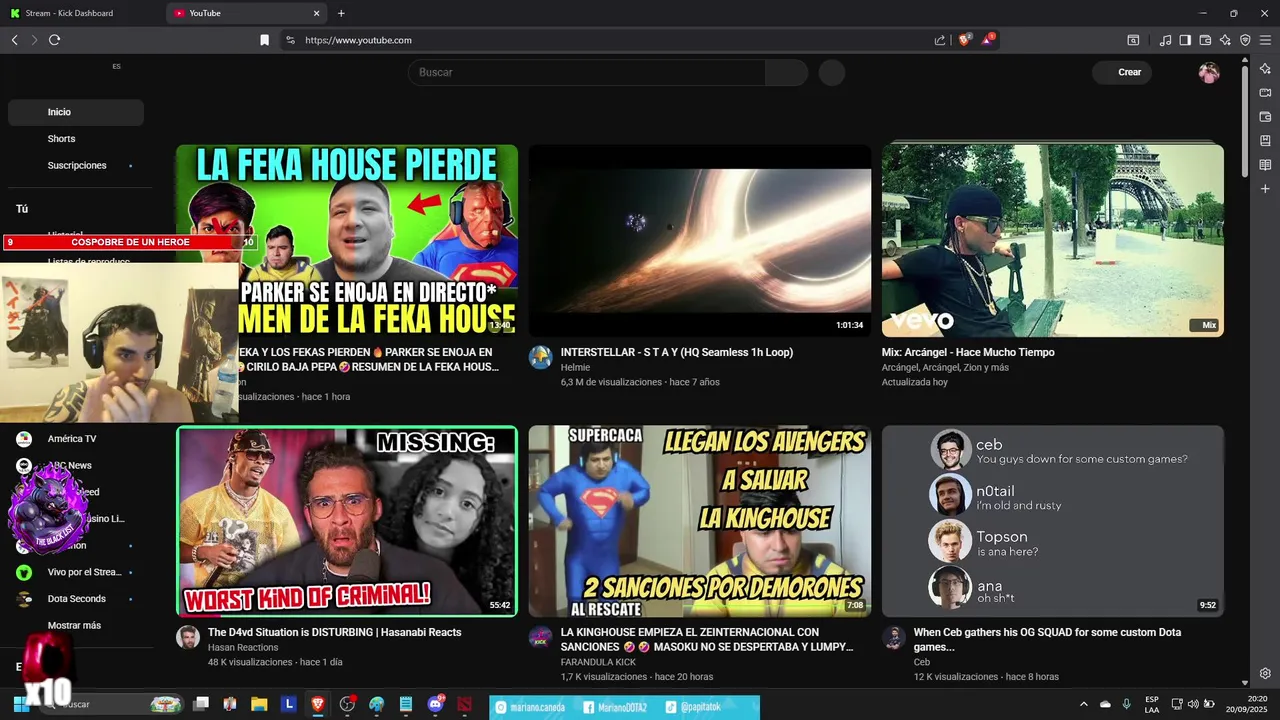Switch to Stream - Kick Dashboard tab
1280x720 pixels.
click(80, 13)
